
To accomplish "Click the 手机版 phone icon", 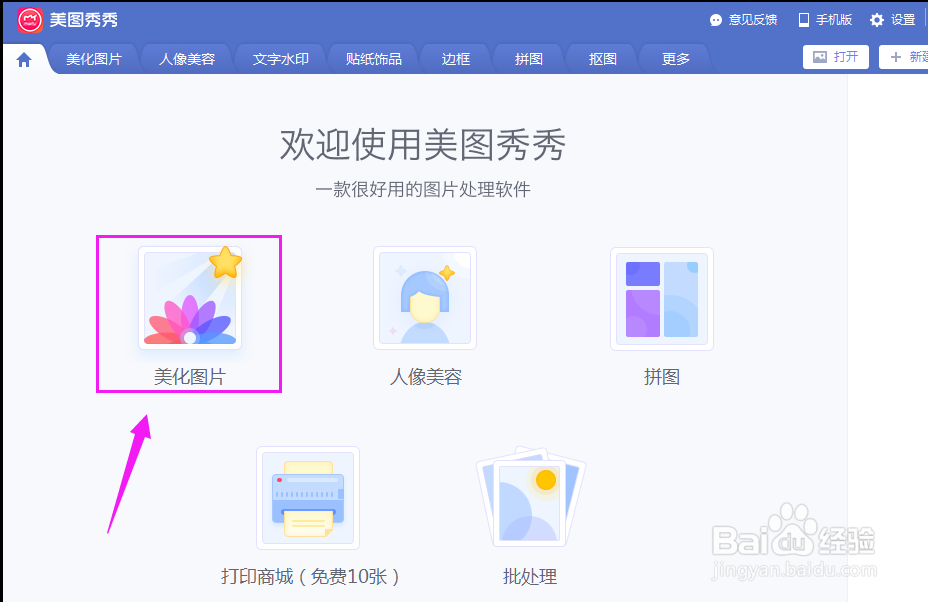I will 804,20.
